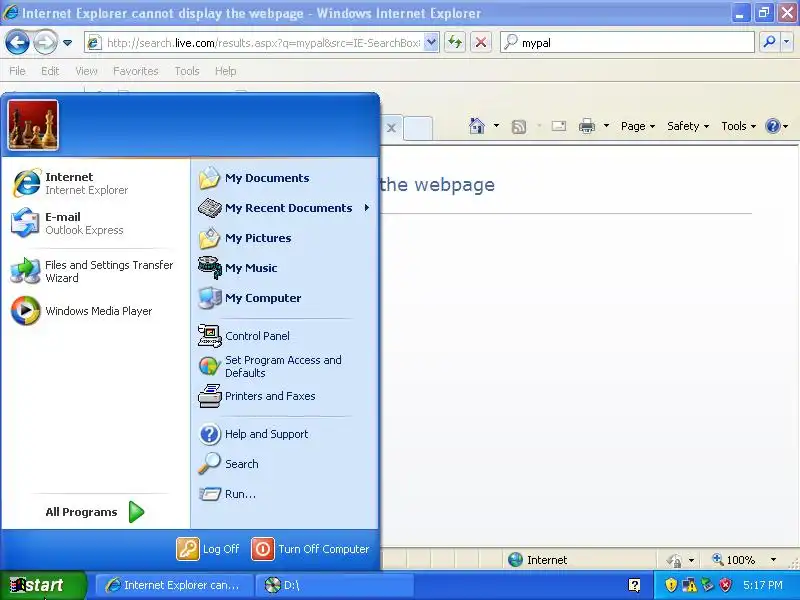Close the current tab with X
This screenshot has width=800, height=600.
(x=391, y=128)
